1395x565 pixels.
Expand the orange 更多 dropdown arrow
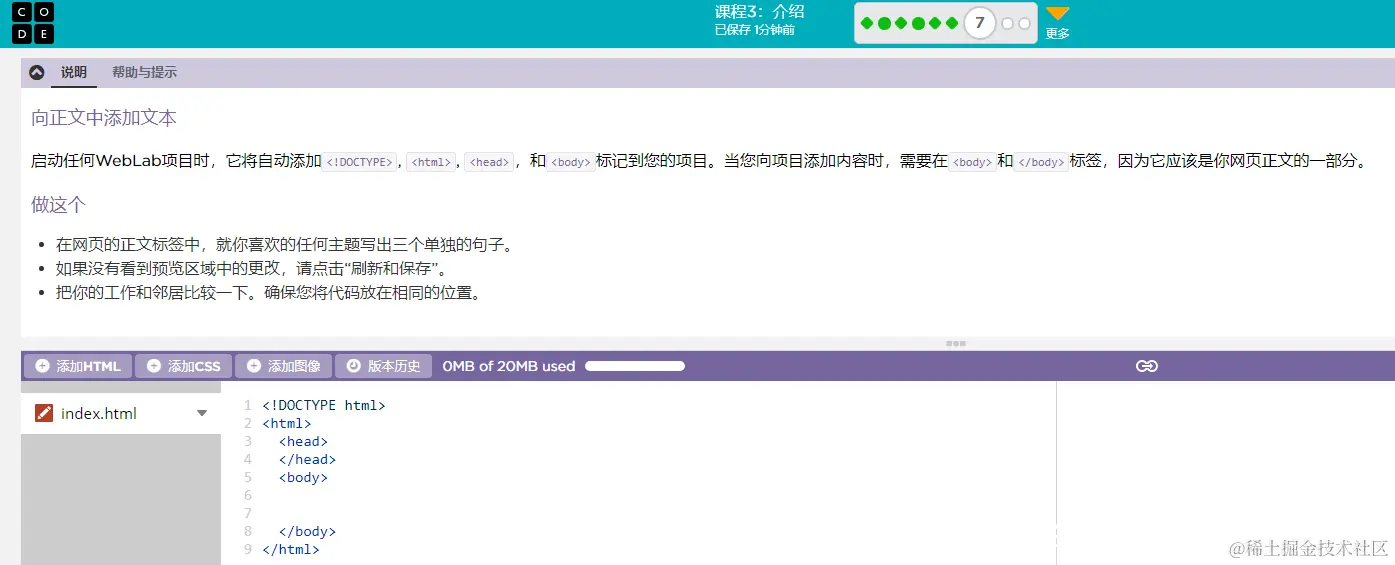tap(1058, 14)
